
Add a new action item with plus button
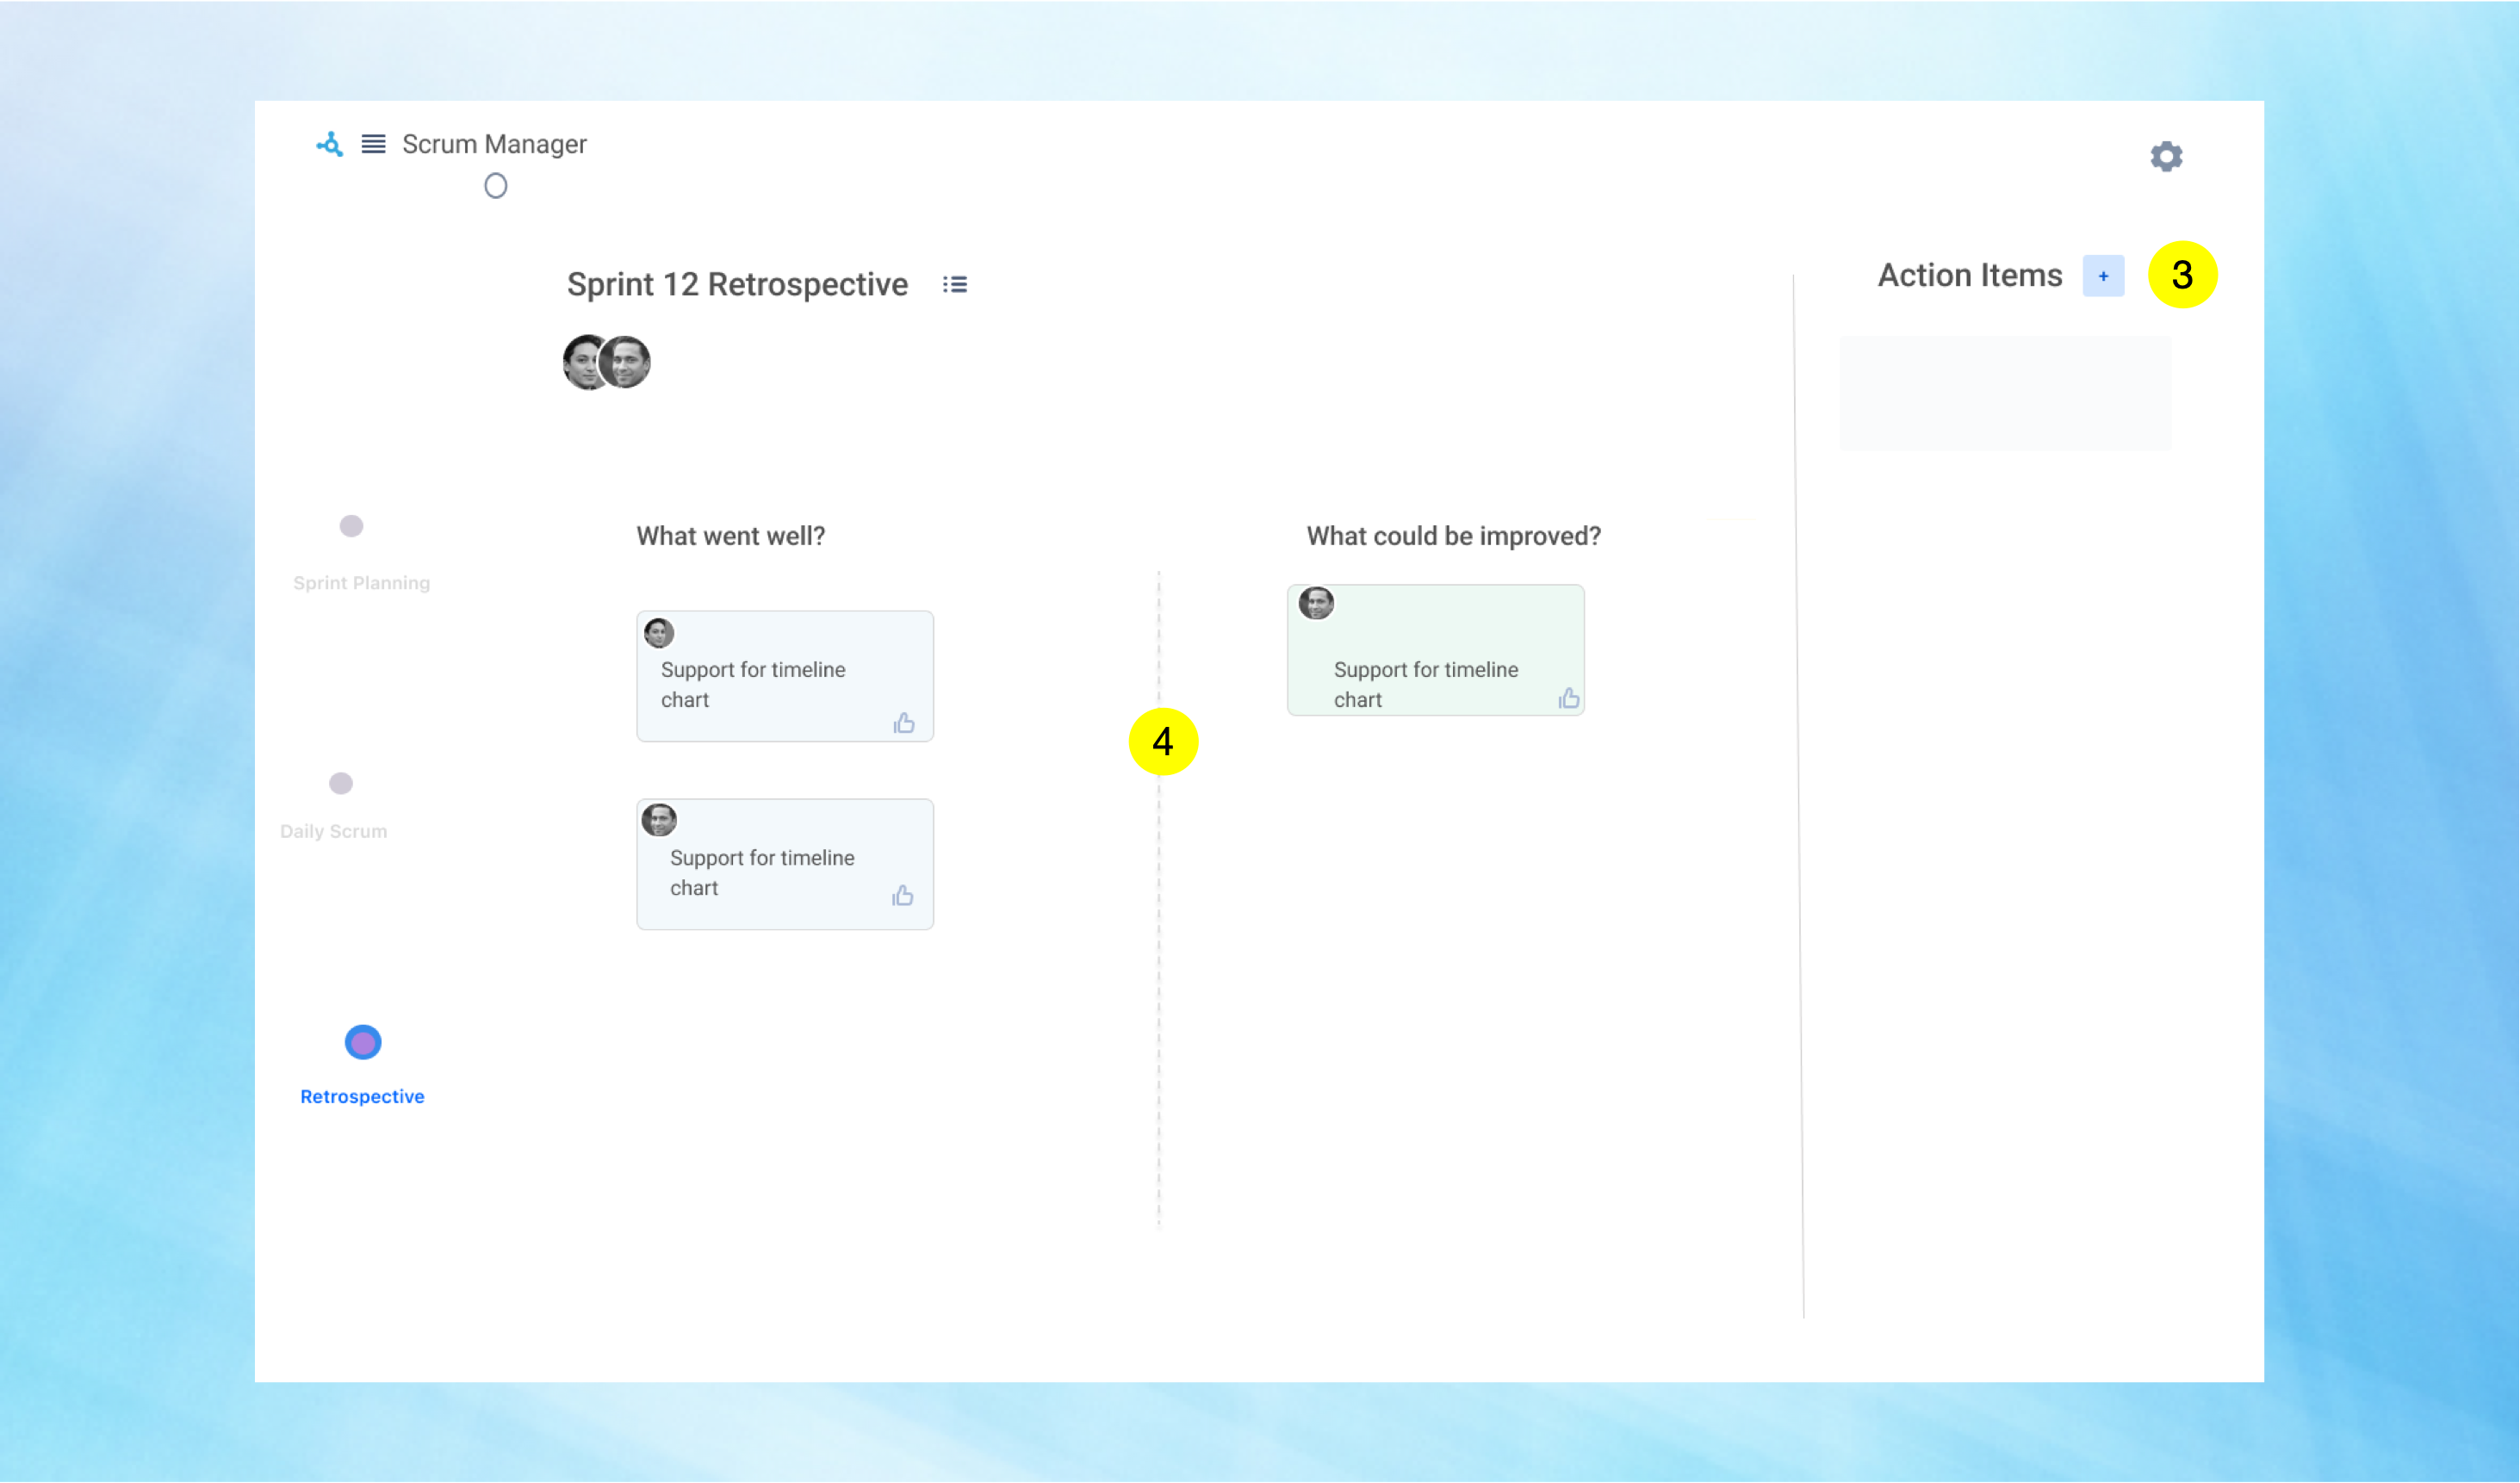2103,276
